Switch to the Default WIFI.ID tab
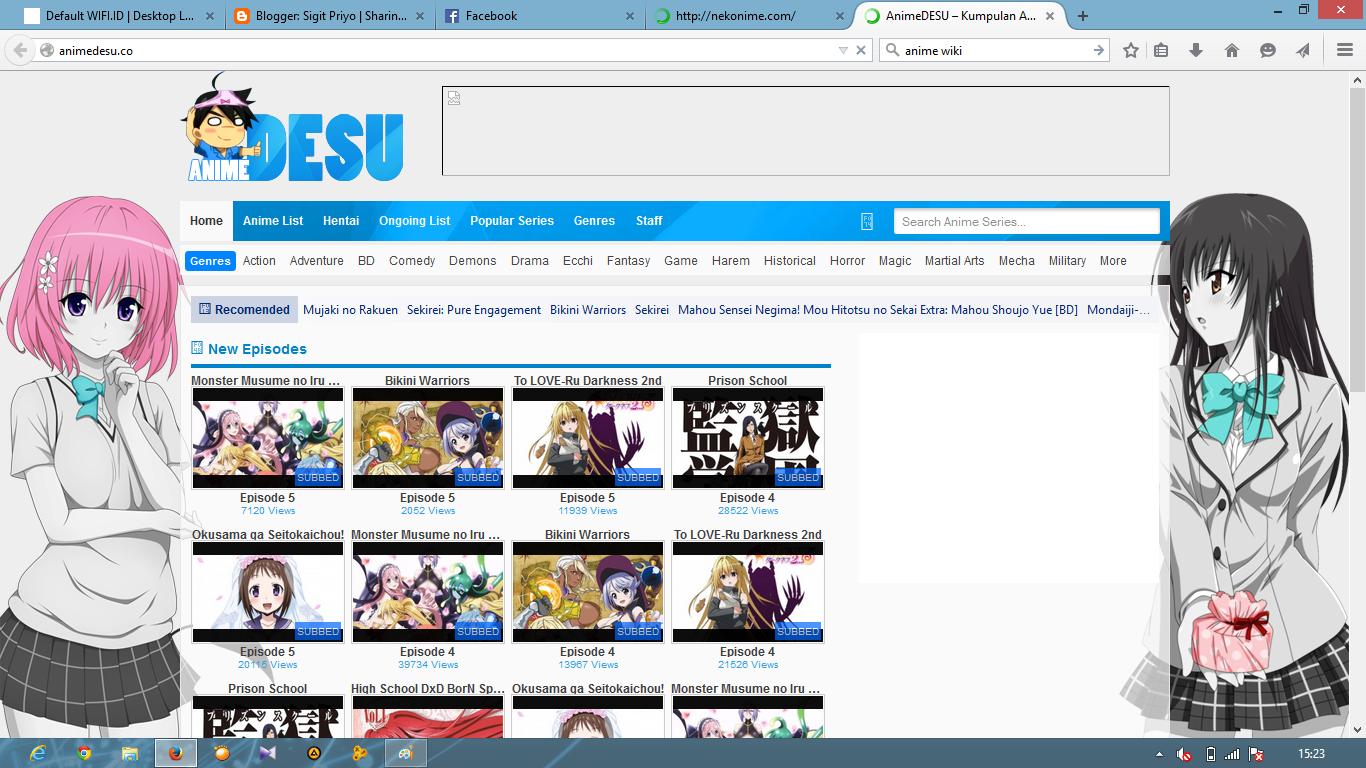This screenshot has width=1366, height=768. (119, 16)
